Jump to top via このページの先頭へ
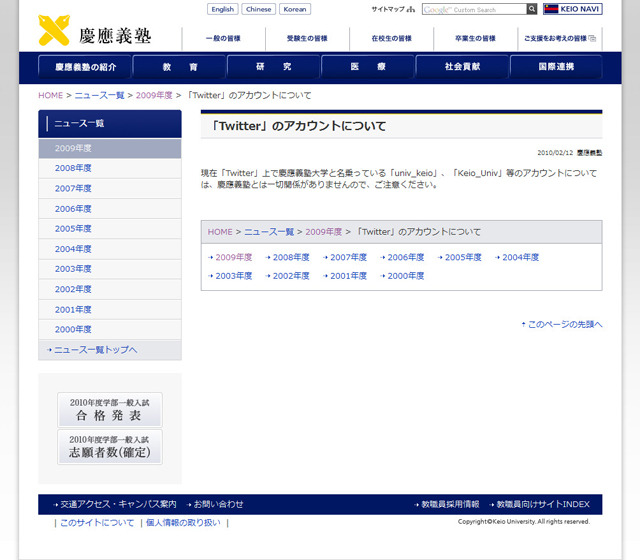 (x=565, y=324)
